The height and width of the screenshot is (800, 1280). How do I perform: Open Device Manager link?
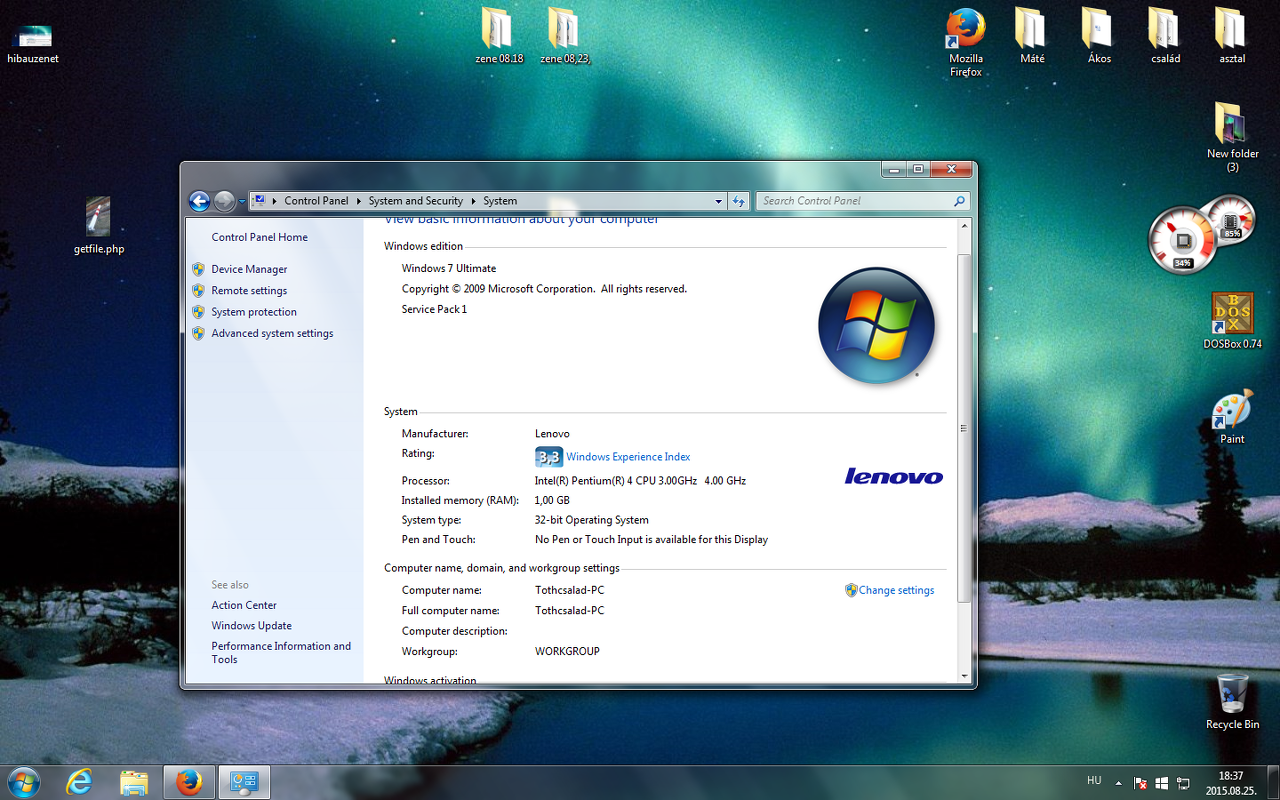click(x=249, y=269)
